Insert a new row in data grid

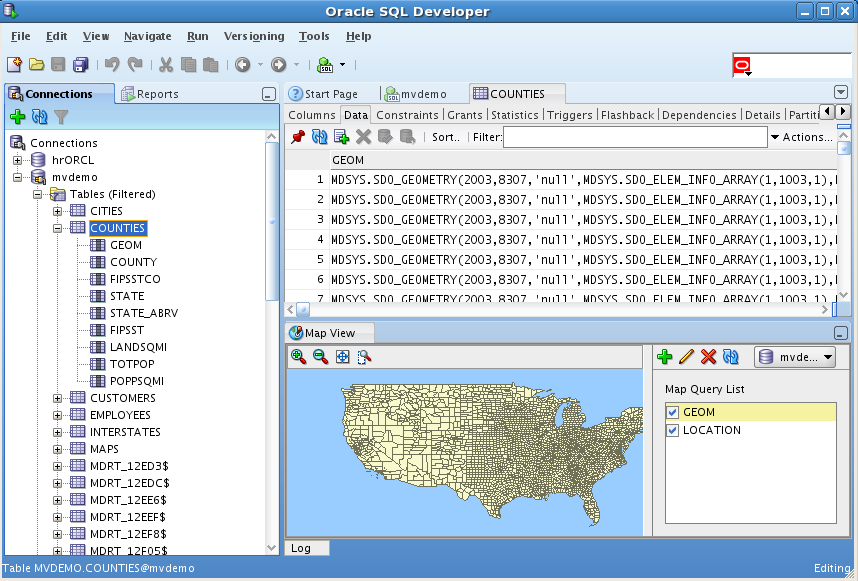point(341,137)
